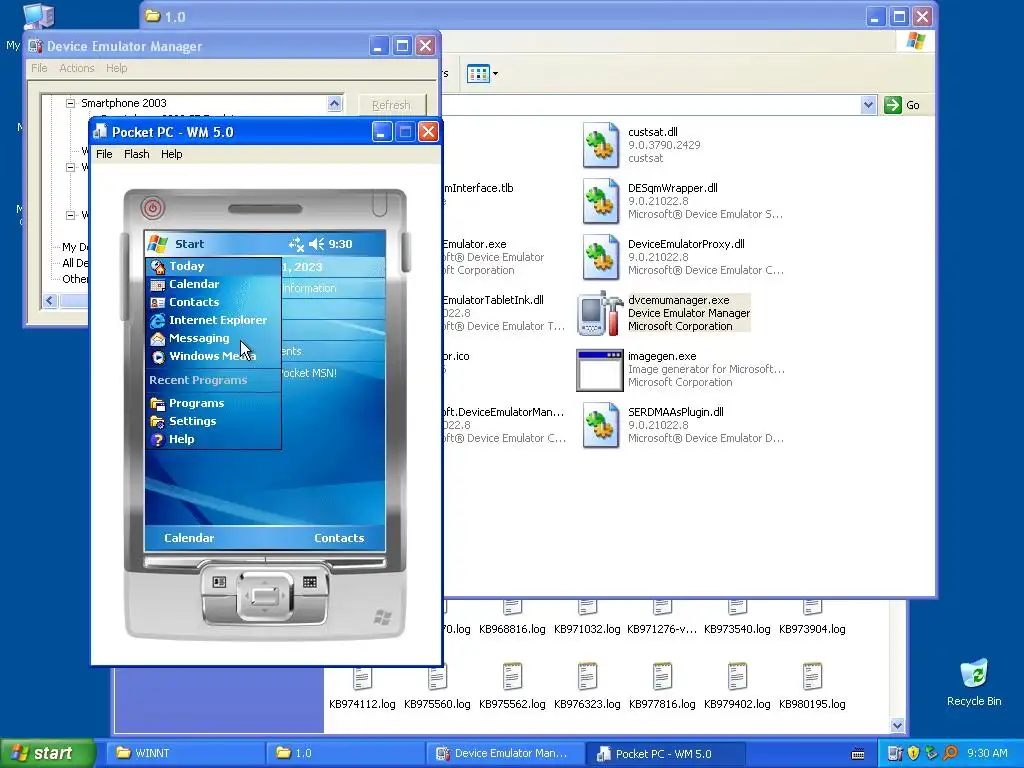
Task: Click up arrow of Device Emulator Manager tree scrollbar
Action: [334, 103]
